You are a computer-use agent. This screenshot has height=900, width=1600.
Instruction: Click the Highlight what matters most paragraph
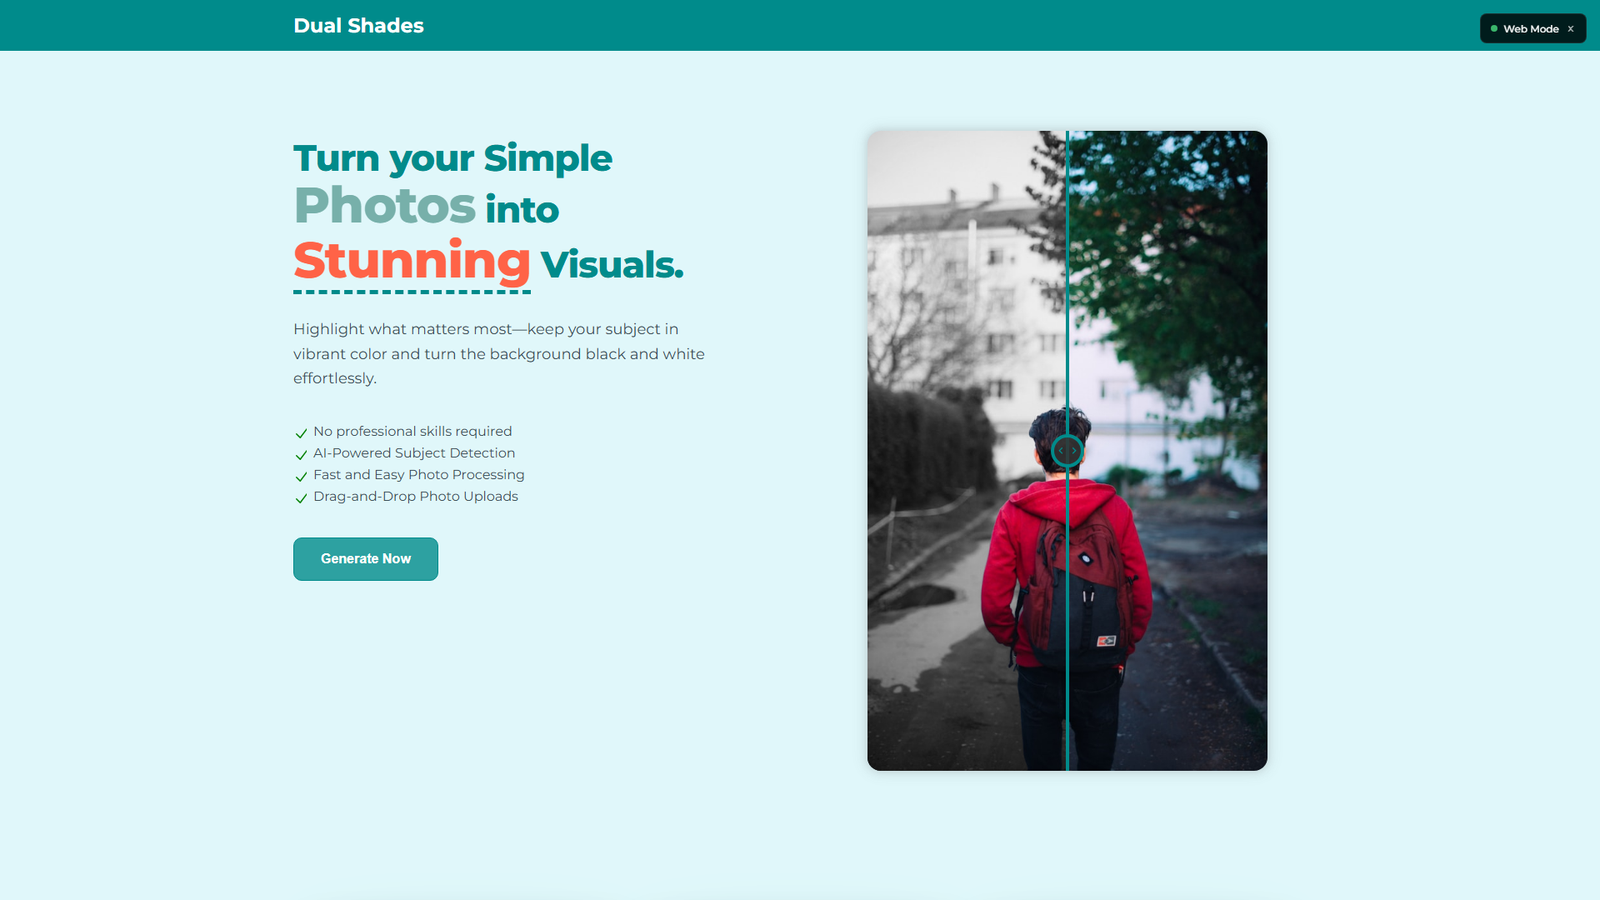[x=498, y=354]
